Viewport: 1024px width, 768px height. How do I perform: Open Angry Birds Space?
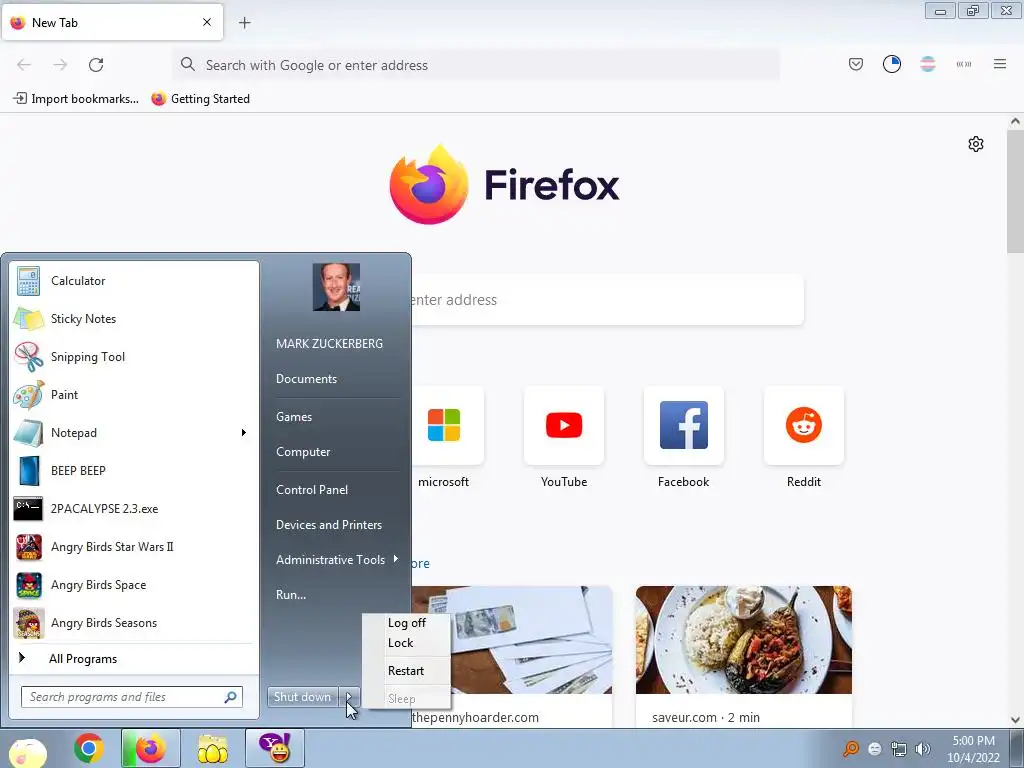tap(134, 584)
